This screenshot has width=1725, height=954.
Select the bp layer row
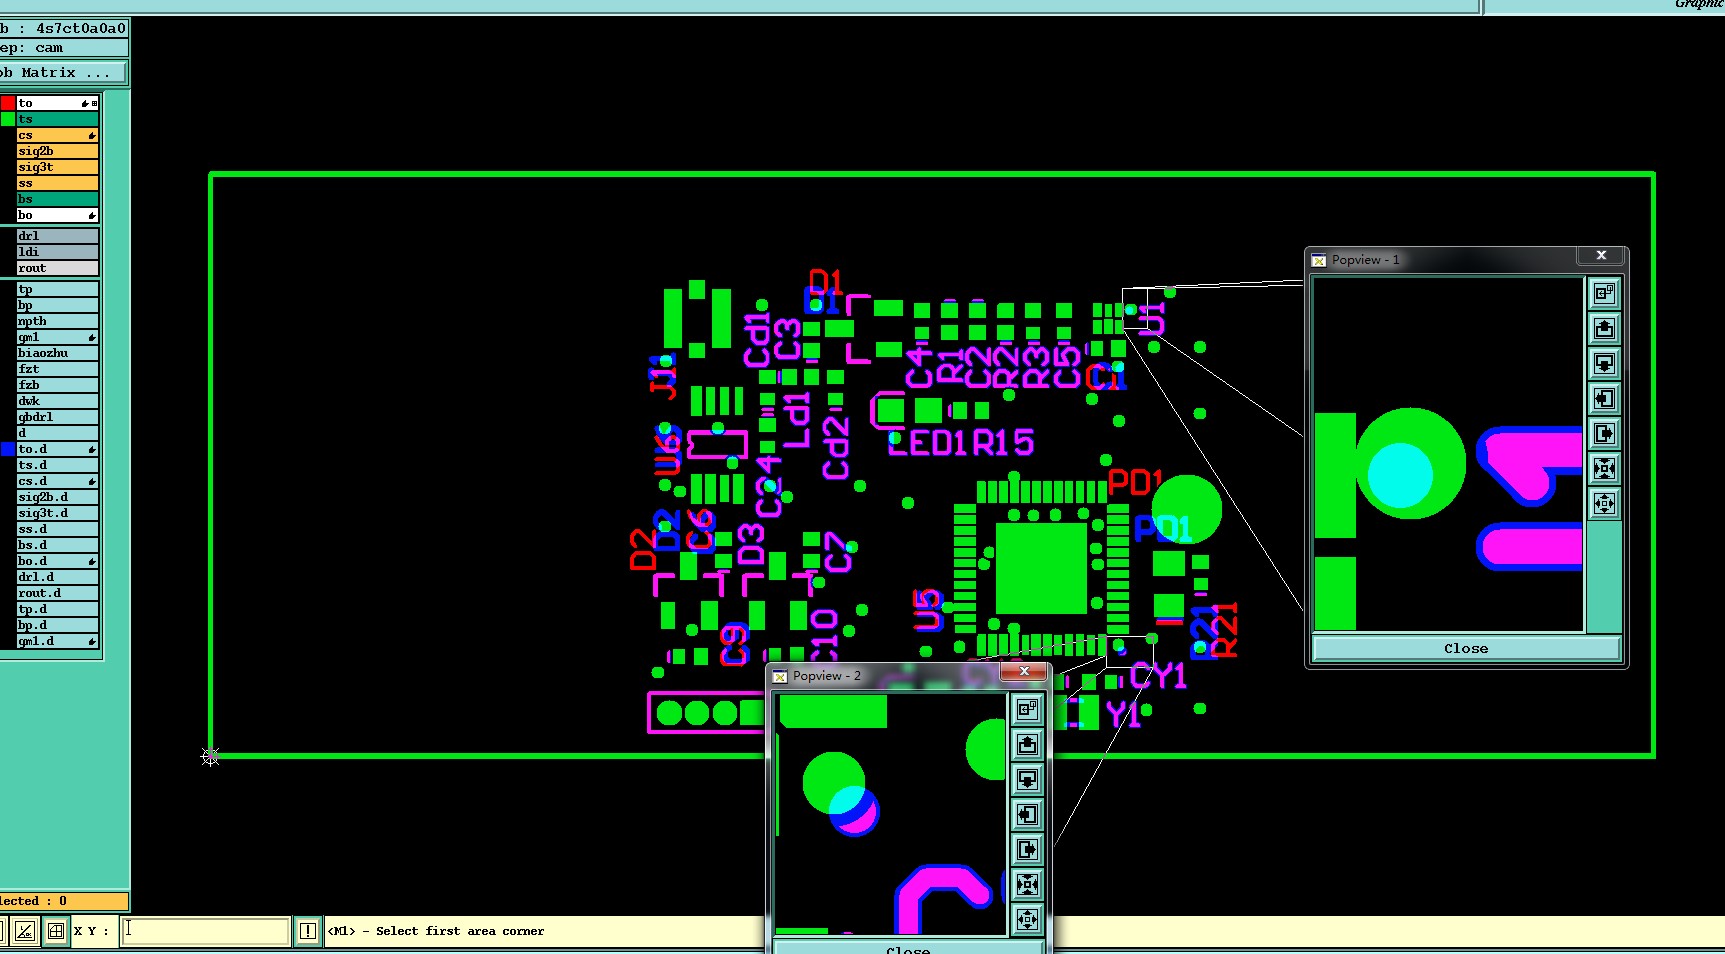(58, 305)
